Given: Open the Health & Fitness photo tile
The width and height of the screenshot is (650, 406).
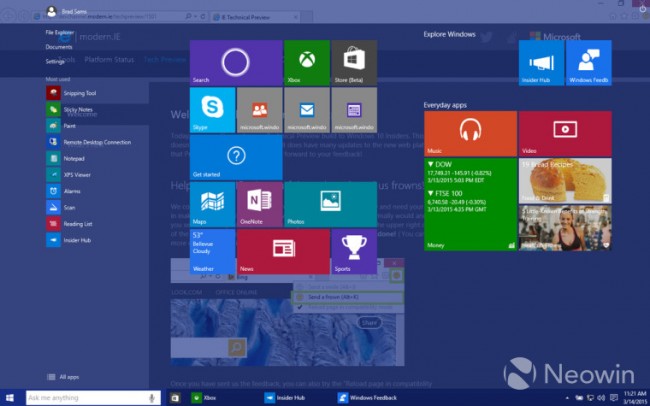Looking at the screenshot, I should [565, 228].
